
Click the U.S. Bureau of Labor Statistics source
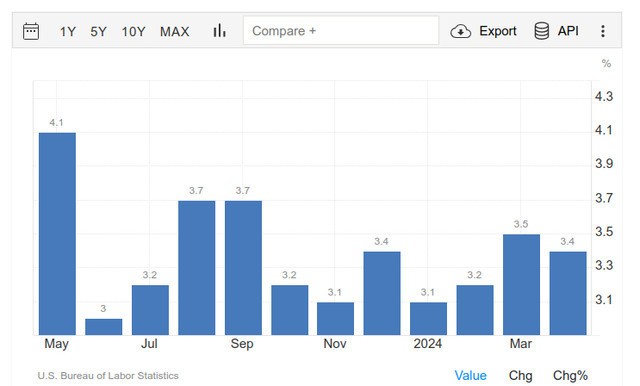[108, 375]
